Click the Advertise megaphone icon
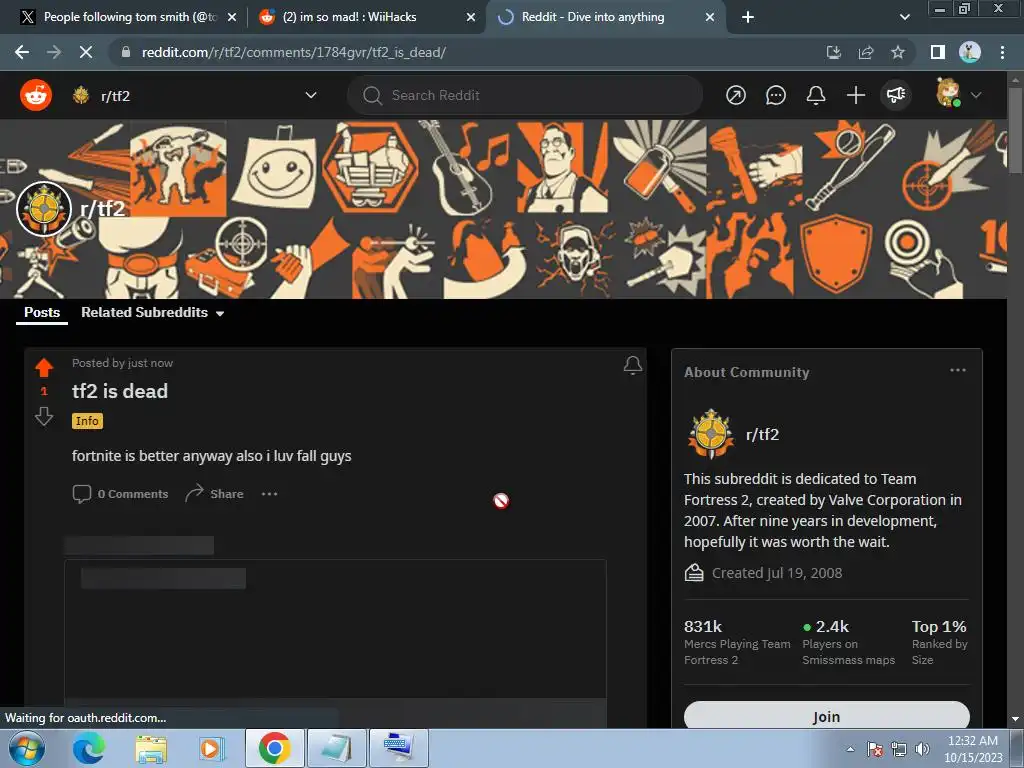This screenshot has width=1024, height=768. pyautogui.click(x=895, y=95)
